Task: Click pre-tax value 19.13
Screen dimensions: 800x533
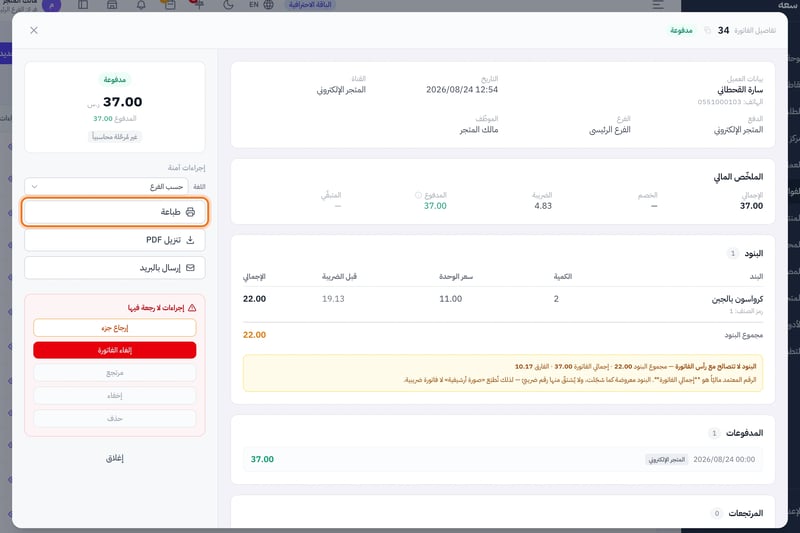Action: [333, 299]
